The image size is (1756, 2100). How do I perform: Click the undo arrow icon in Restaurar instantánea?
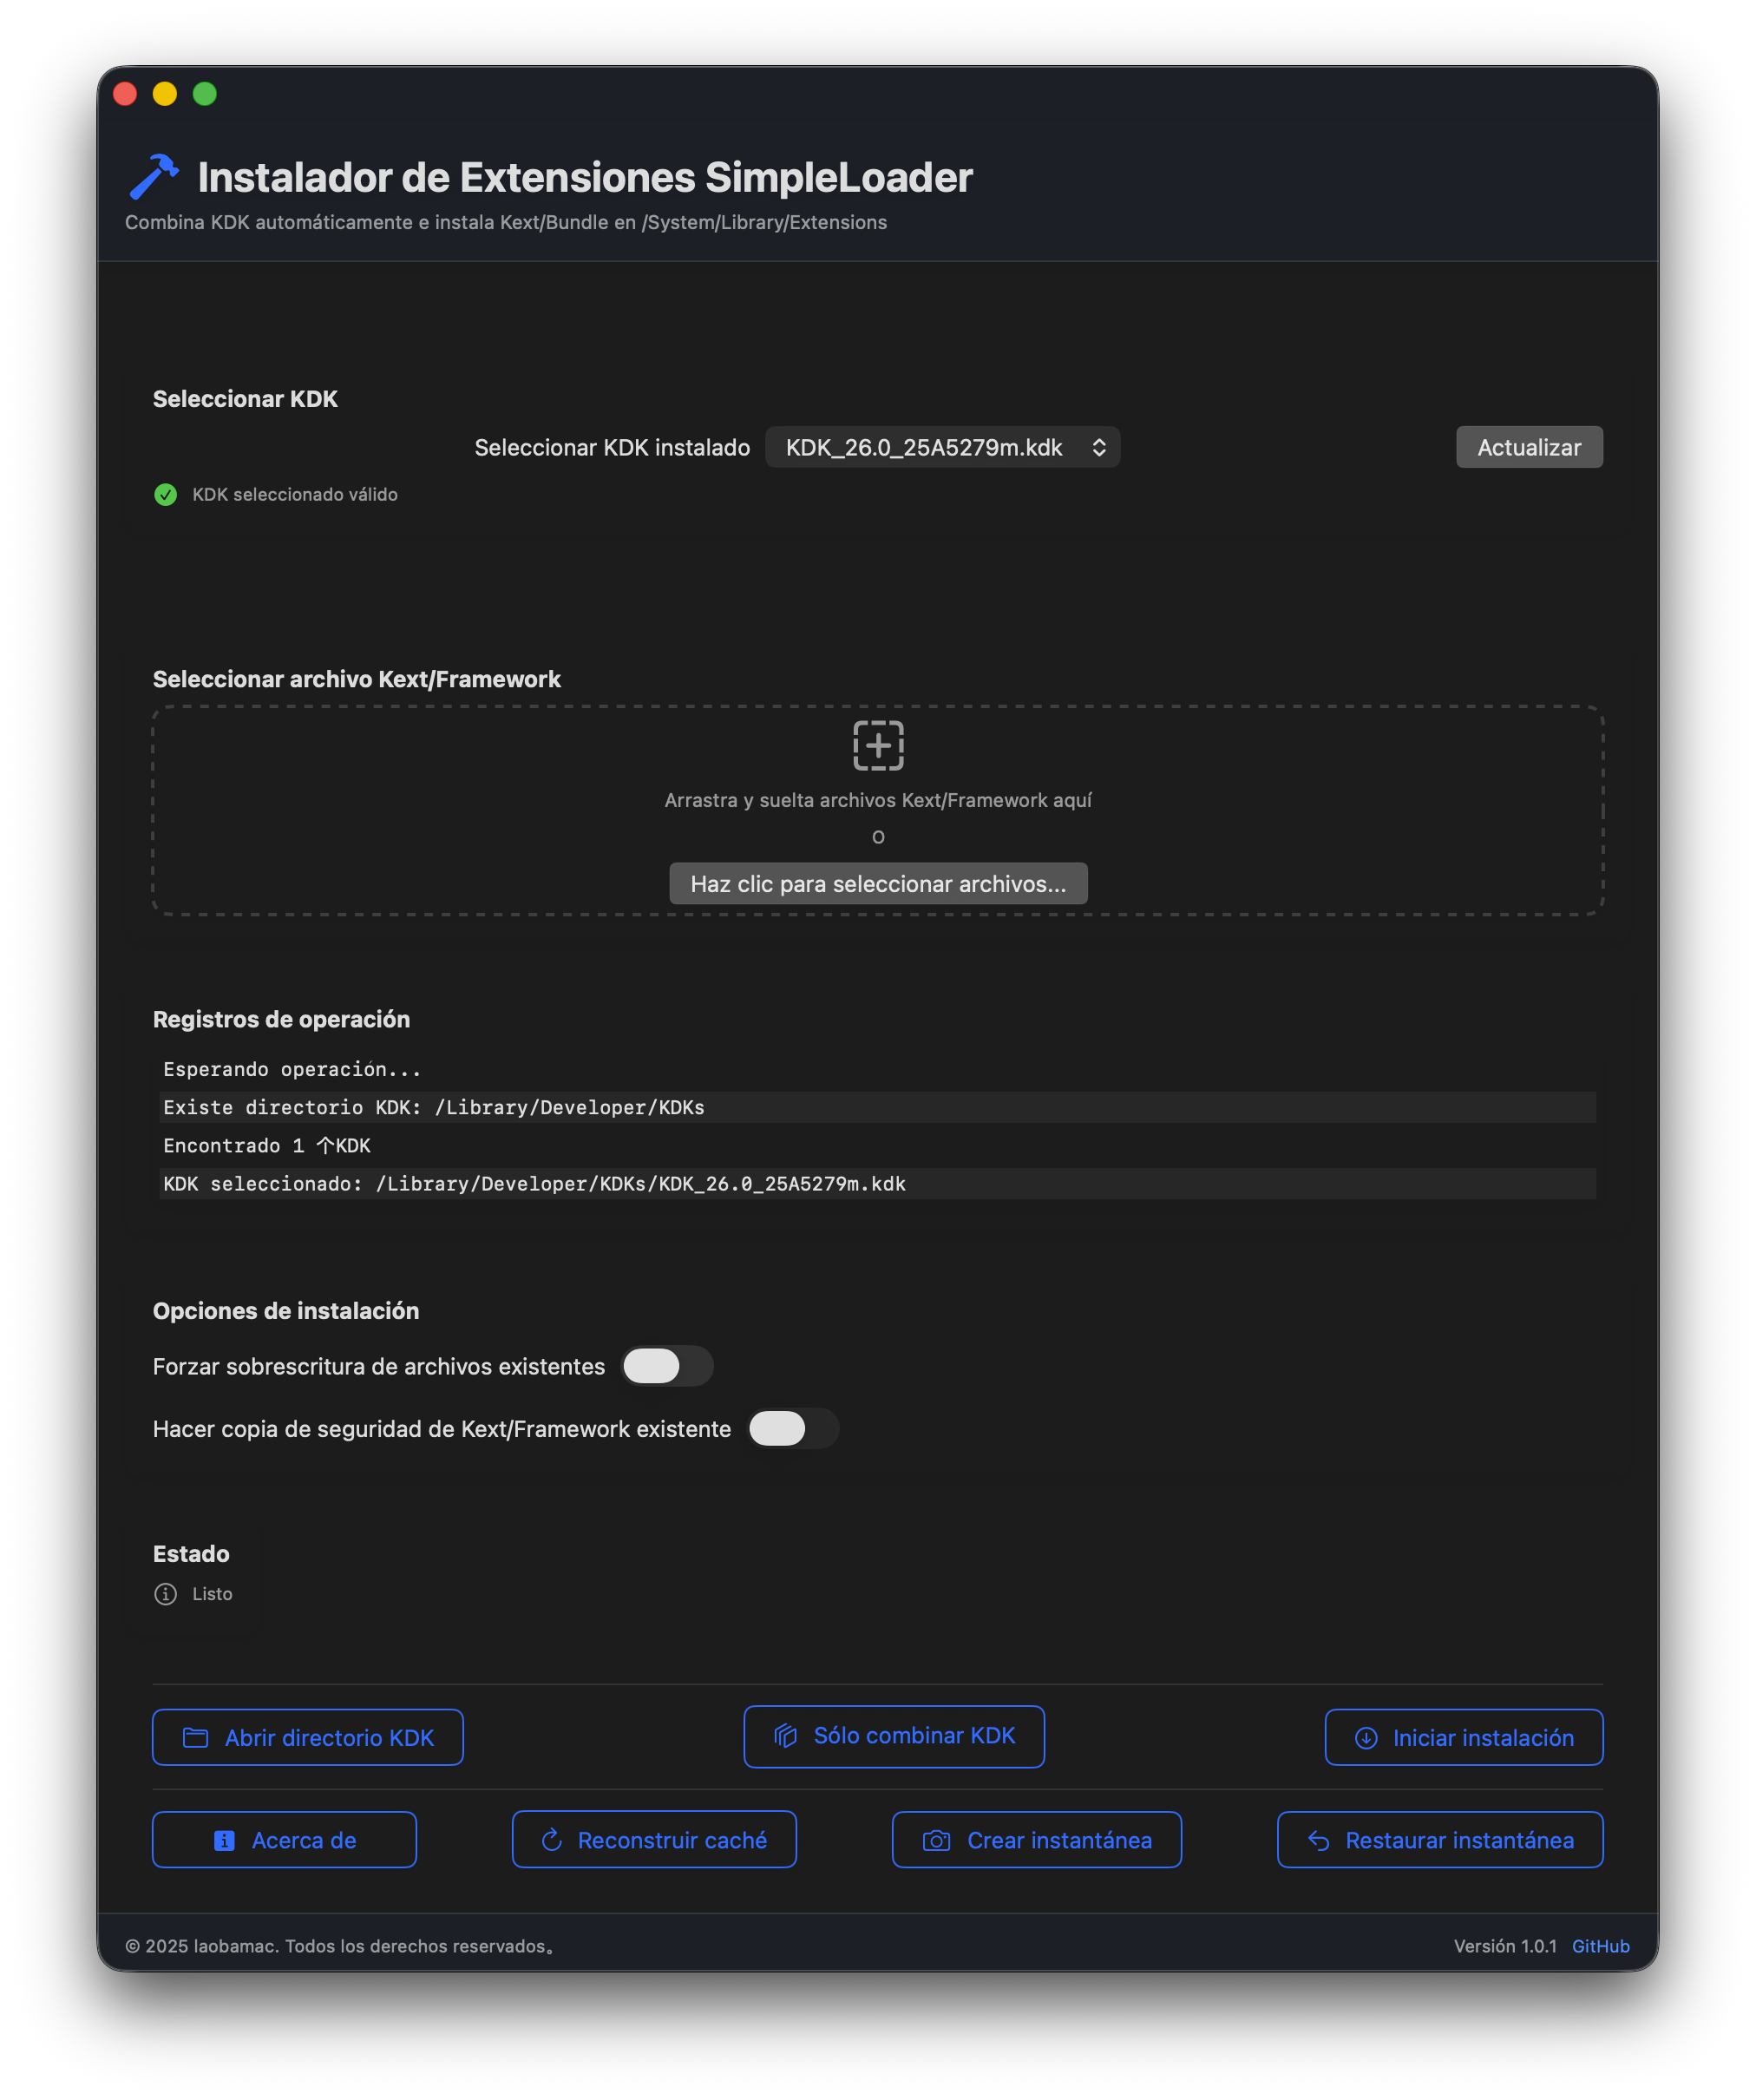tap(1319, 1840)
